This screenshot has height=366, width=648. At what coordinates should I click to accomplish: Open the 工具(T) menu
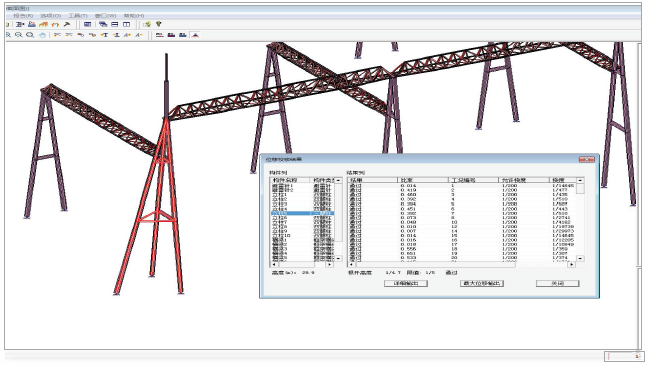point(78,16)
